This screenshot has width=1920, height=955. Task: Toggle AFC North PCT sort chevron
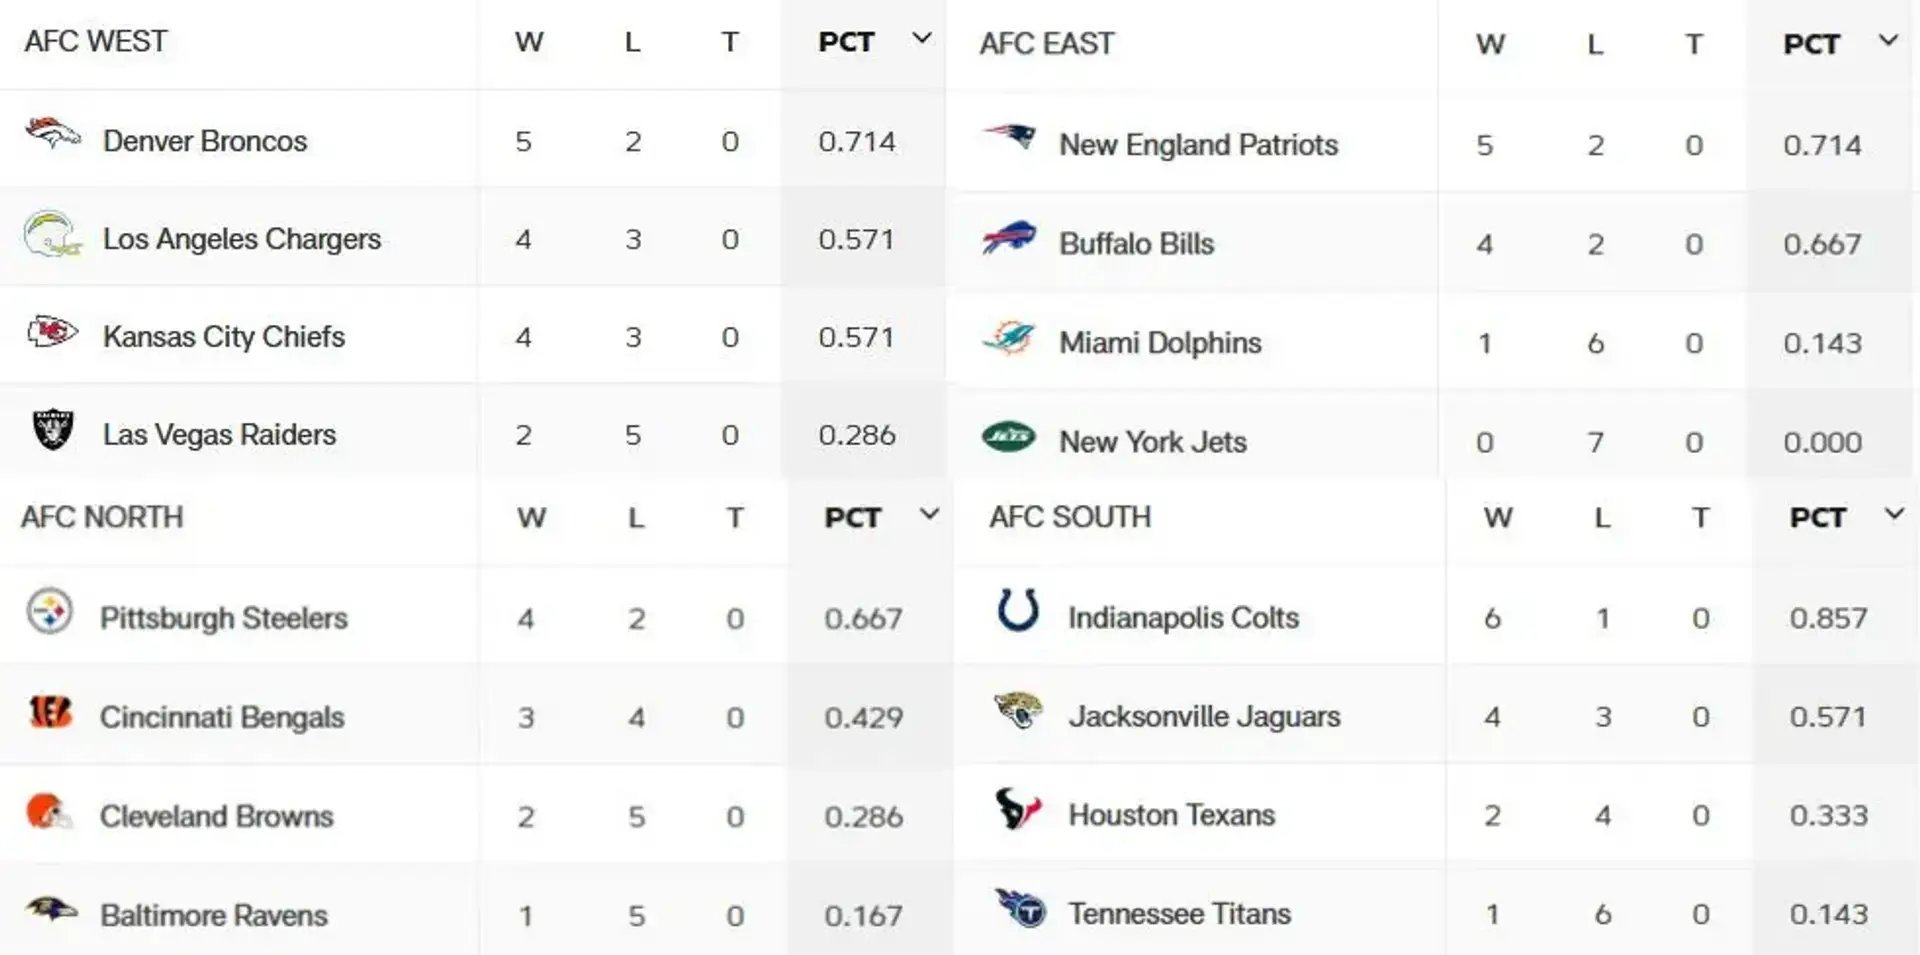[x=929, y=515]
